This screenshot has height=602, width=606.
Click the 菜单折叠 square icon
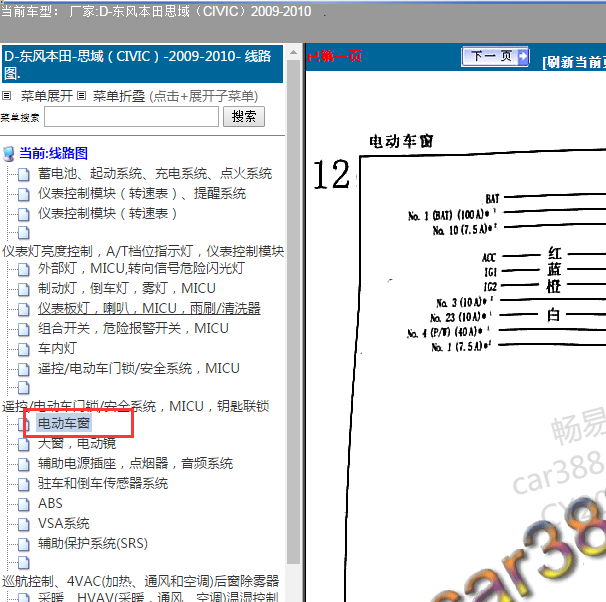81,95
